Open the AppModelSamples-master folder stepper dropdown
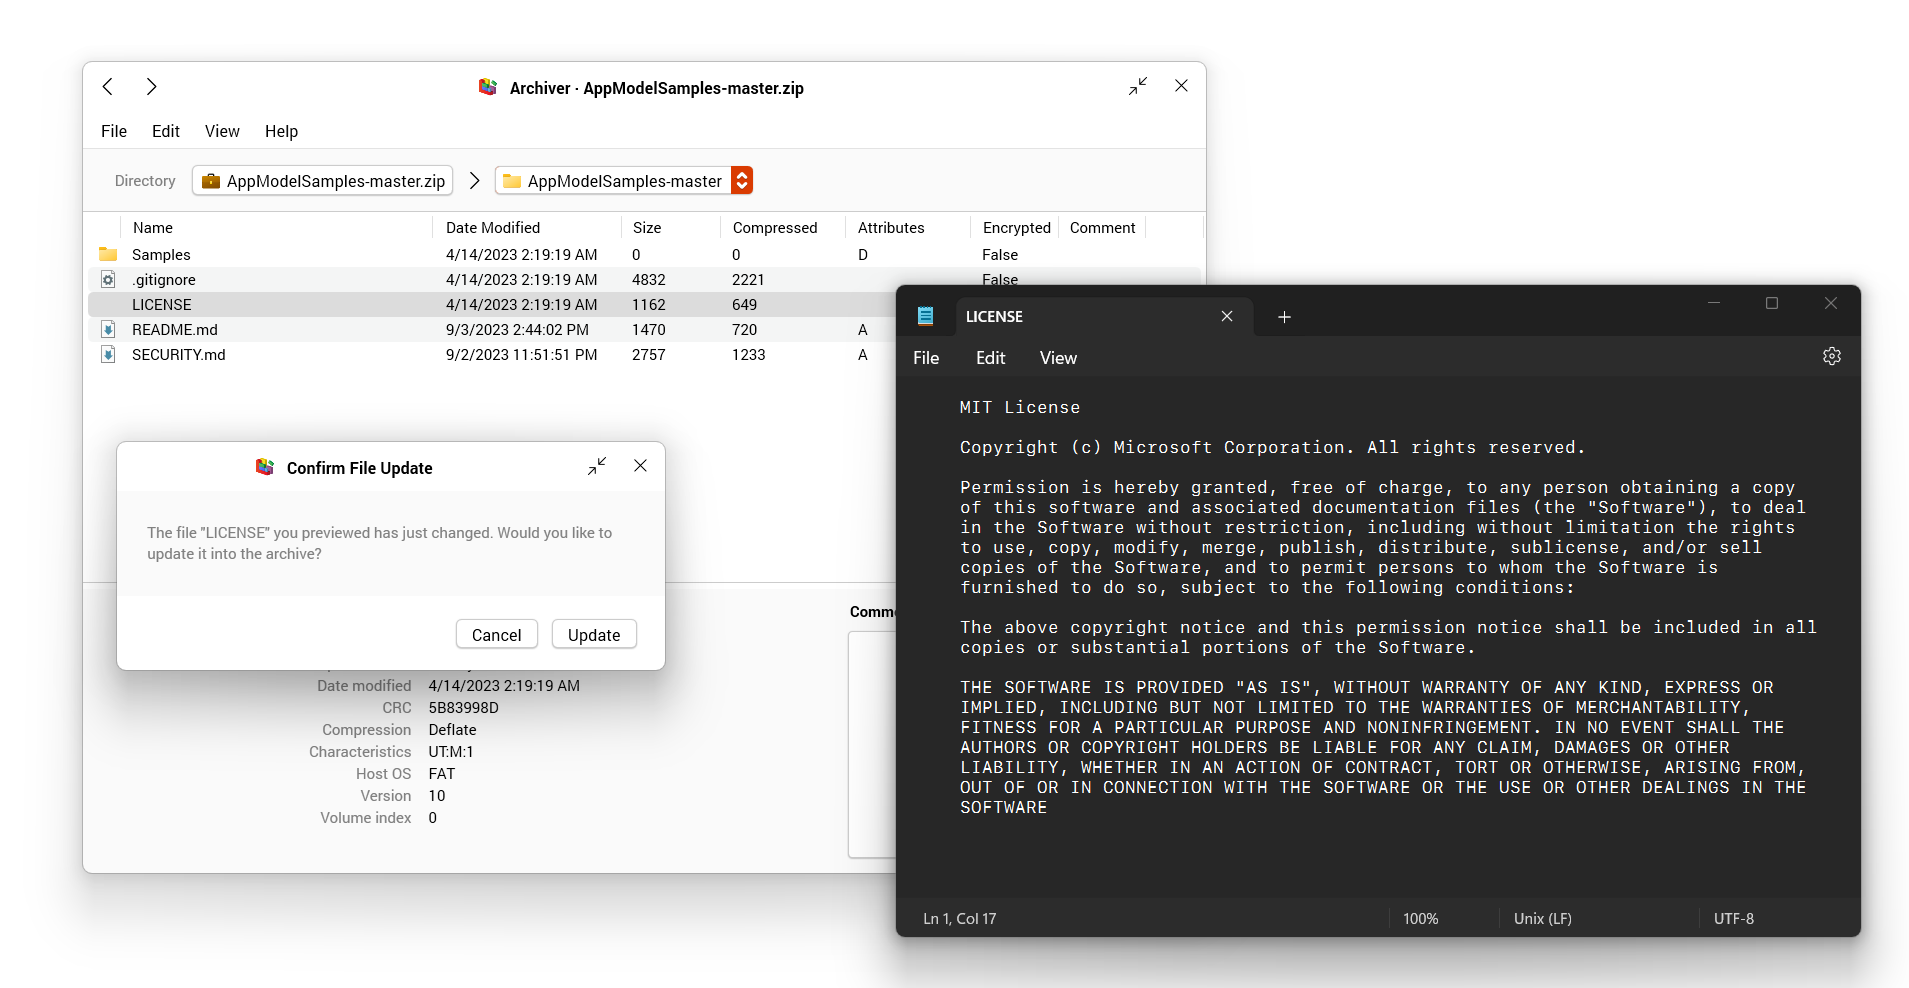 pyautogui.click(x=742, y=180)
